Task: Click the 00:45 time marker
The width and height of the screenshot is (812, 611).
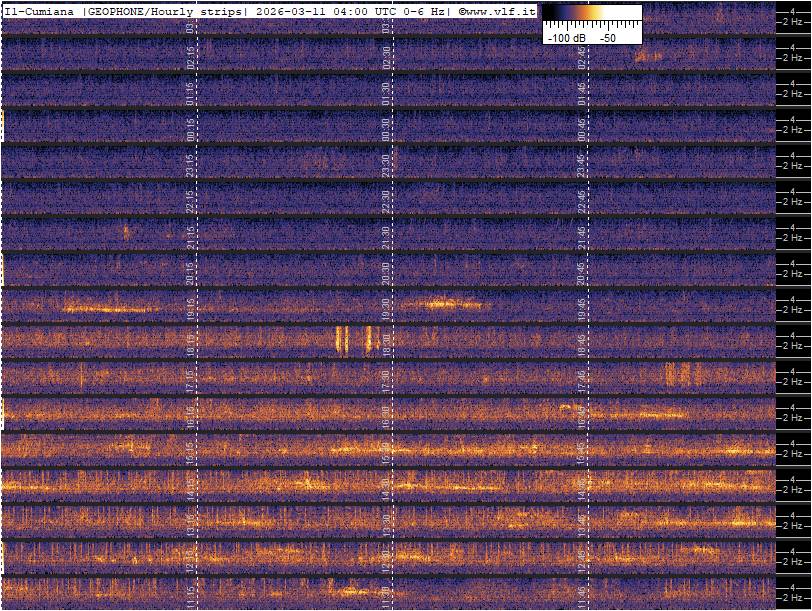Action: coord(581,129)
